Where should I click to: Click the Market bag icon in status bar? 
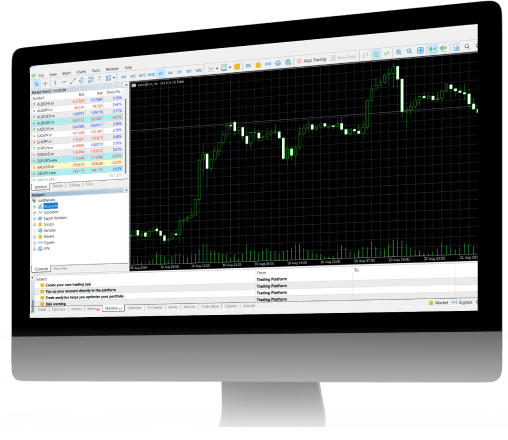431,303
